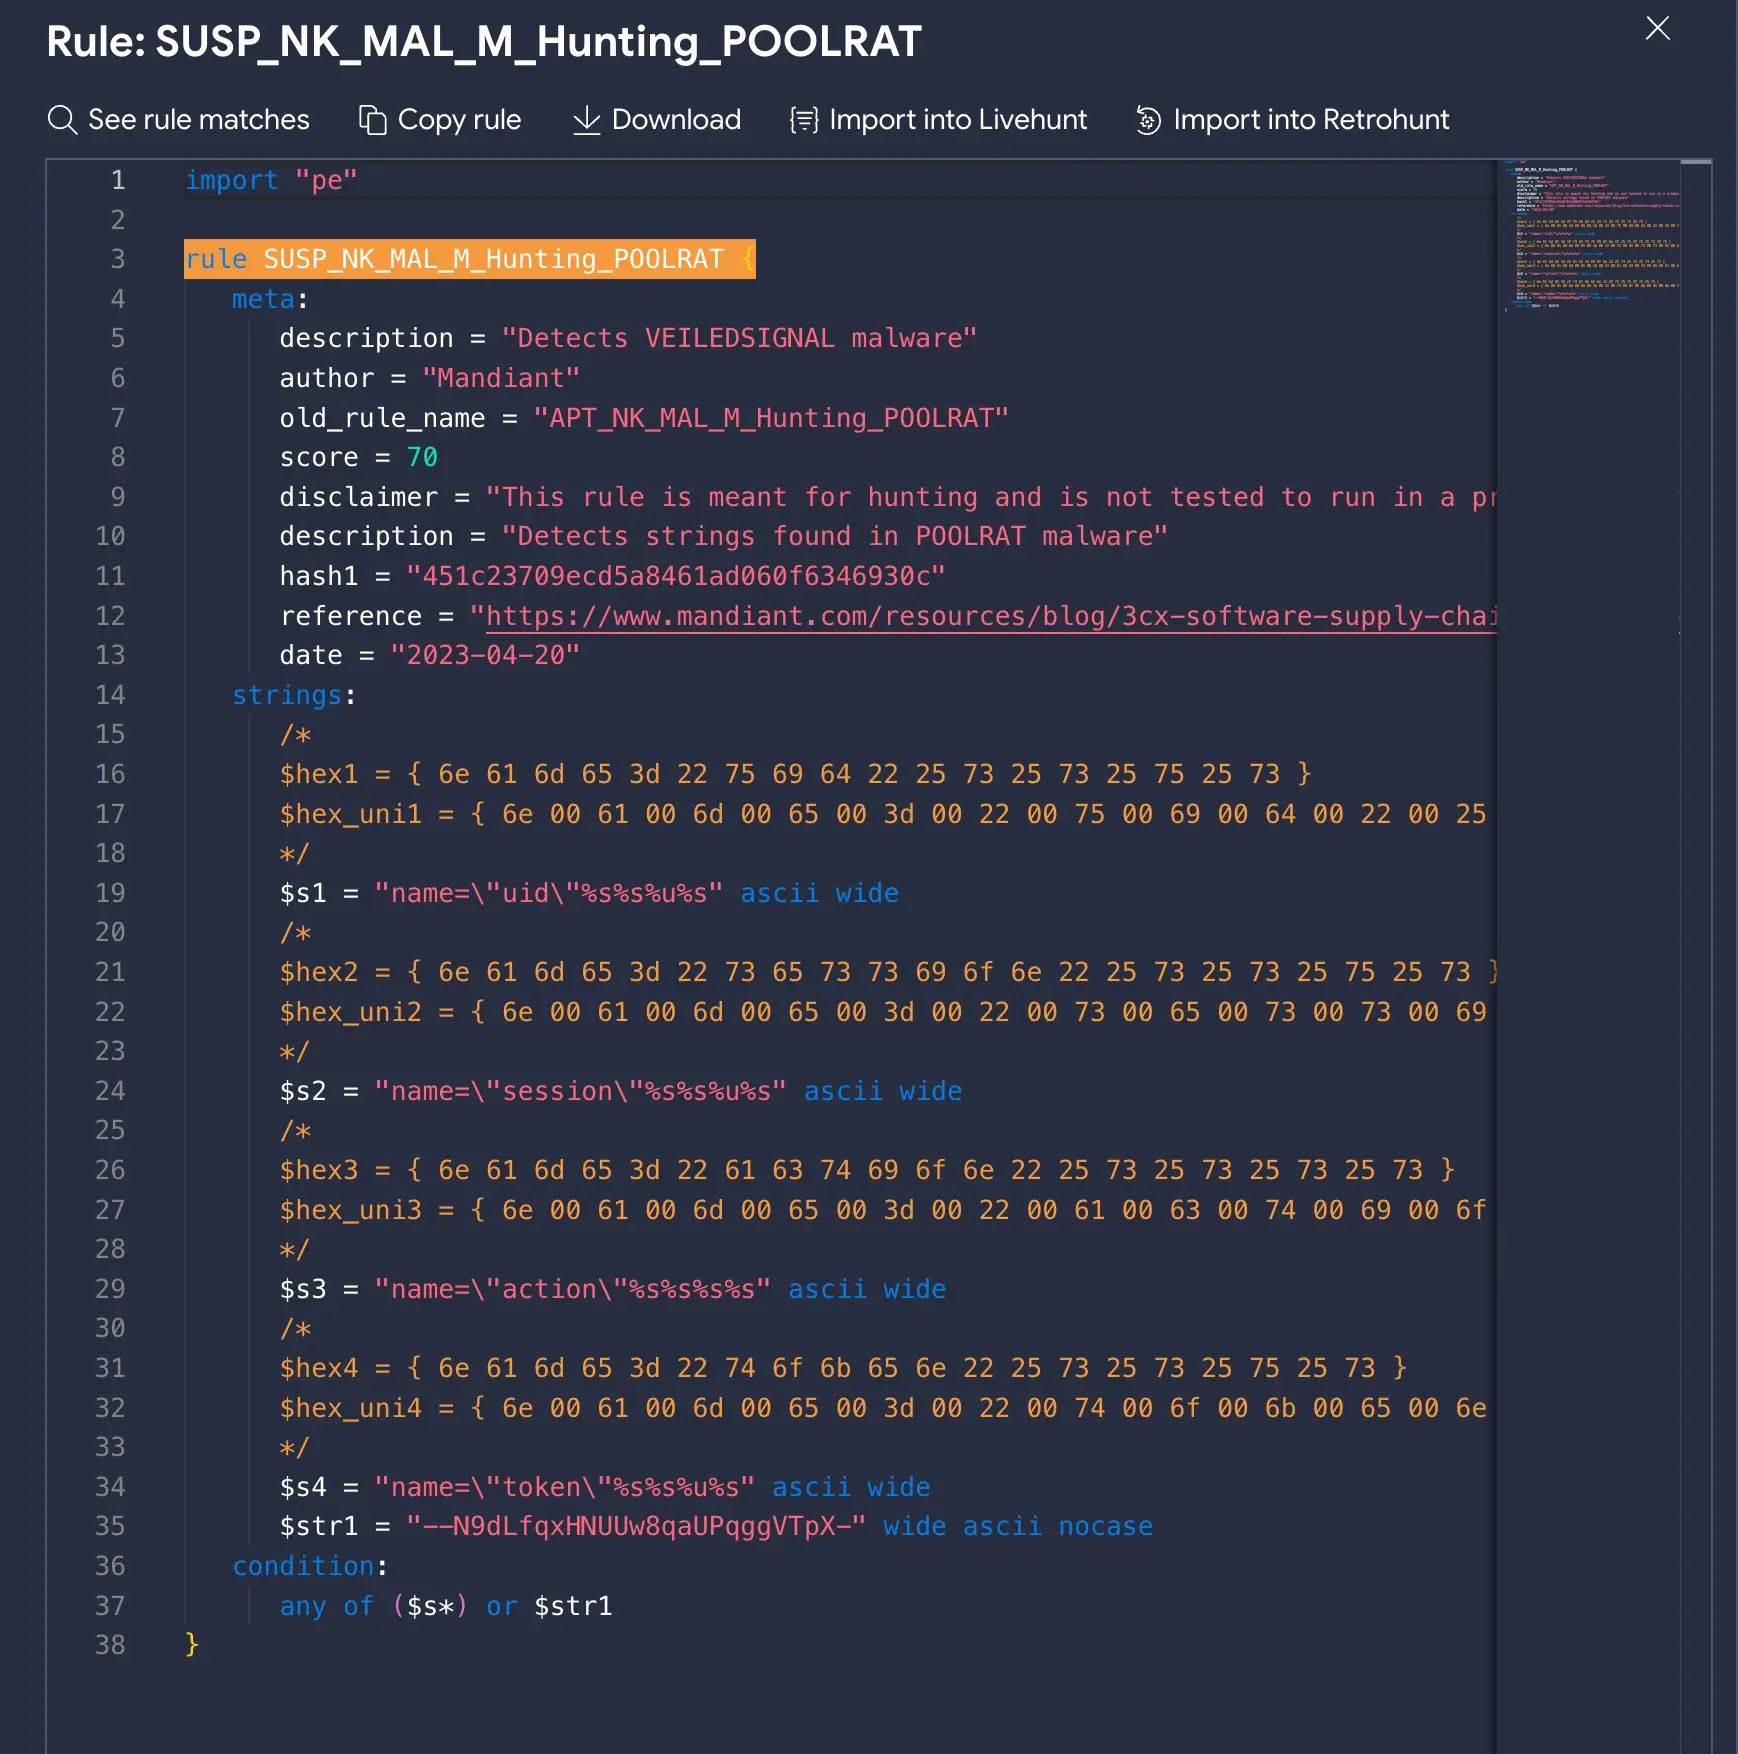Click "any of ($s*) or $str1" condition
1738x1754 pixels.
(446, 1606)
